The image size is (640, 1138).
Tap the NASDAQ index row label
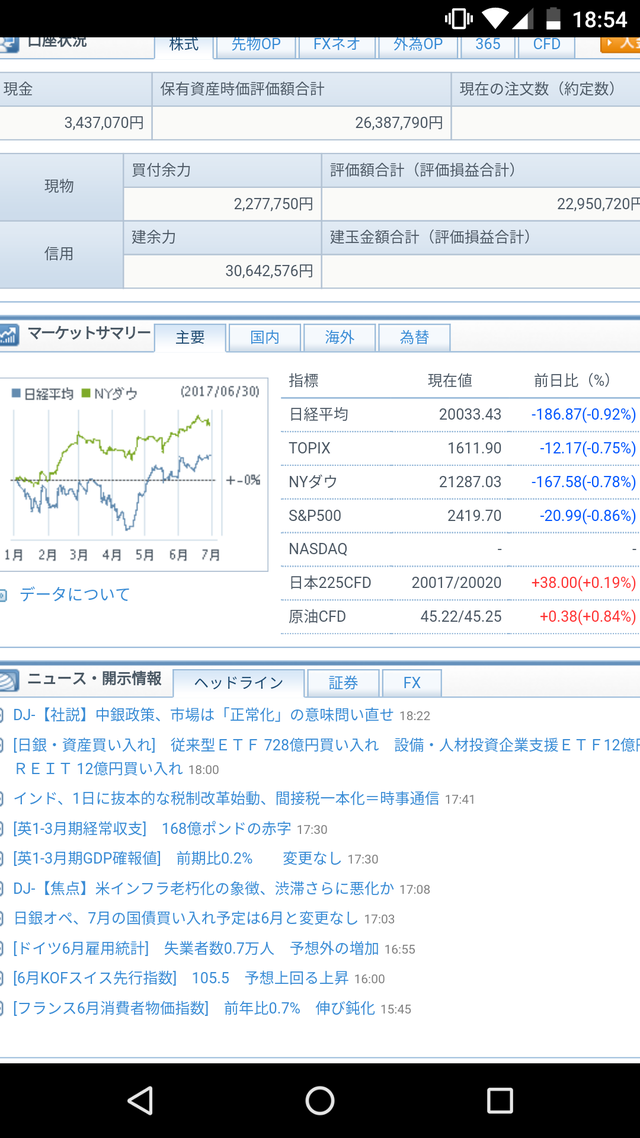pos(318,549)
